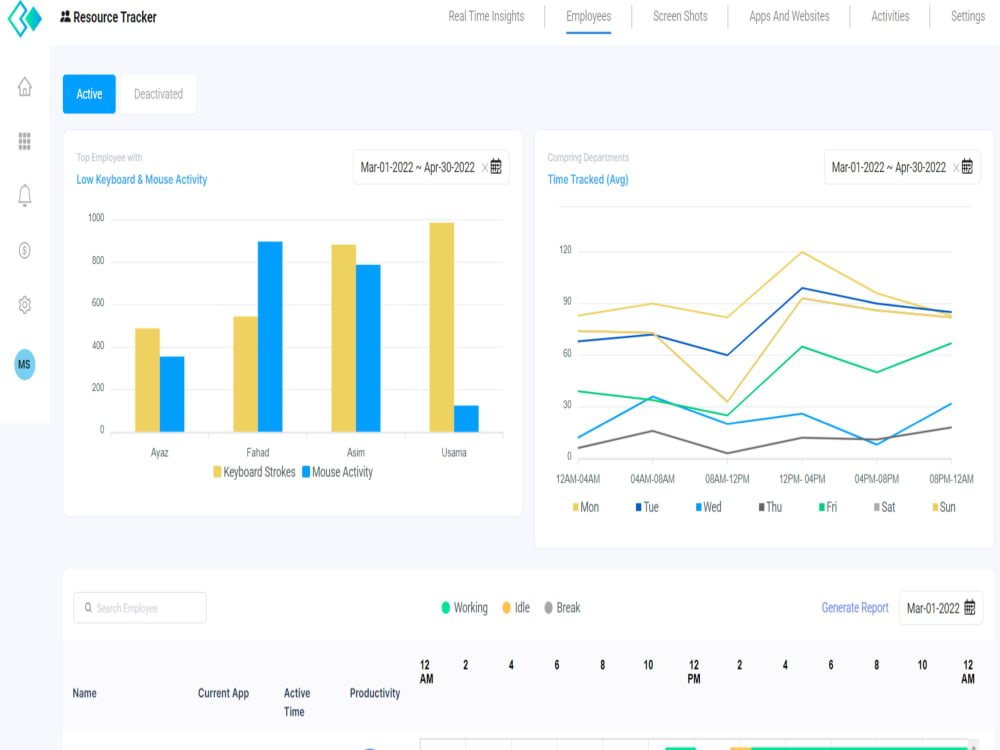1000x750 pixels.
Task: Click the Productivity column header
Action: pos(374,693)
